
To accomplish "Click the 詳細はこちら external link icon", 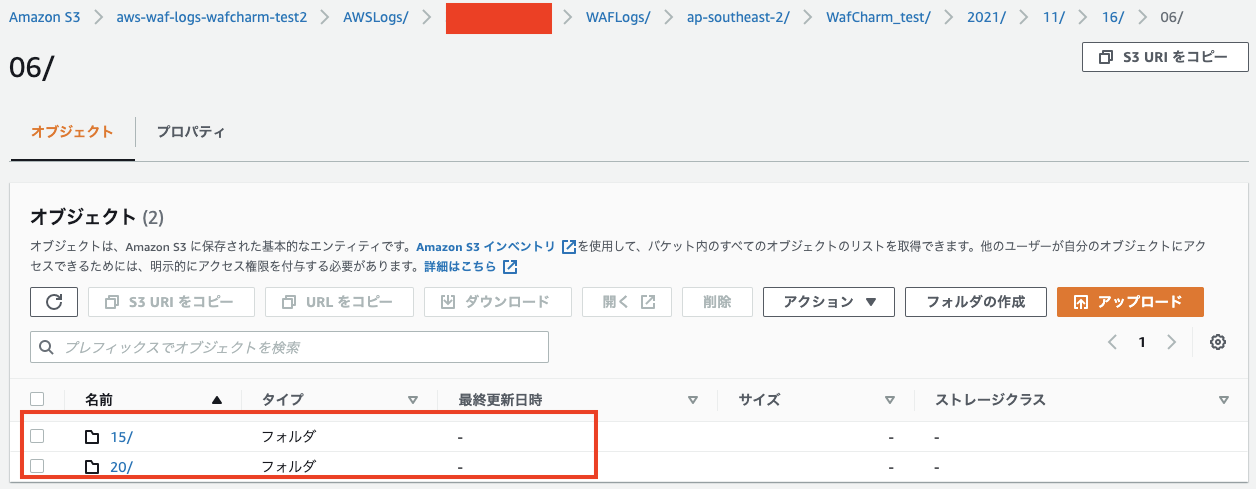I will [510, 267].
